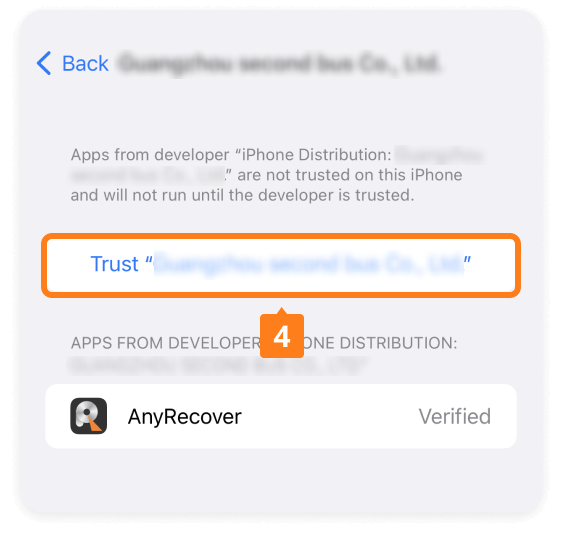562x540 pixels.
Task: Click the APPS FROM DEVELOPER section header
Action: pyautogui.click(x=165, y=343)
